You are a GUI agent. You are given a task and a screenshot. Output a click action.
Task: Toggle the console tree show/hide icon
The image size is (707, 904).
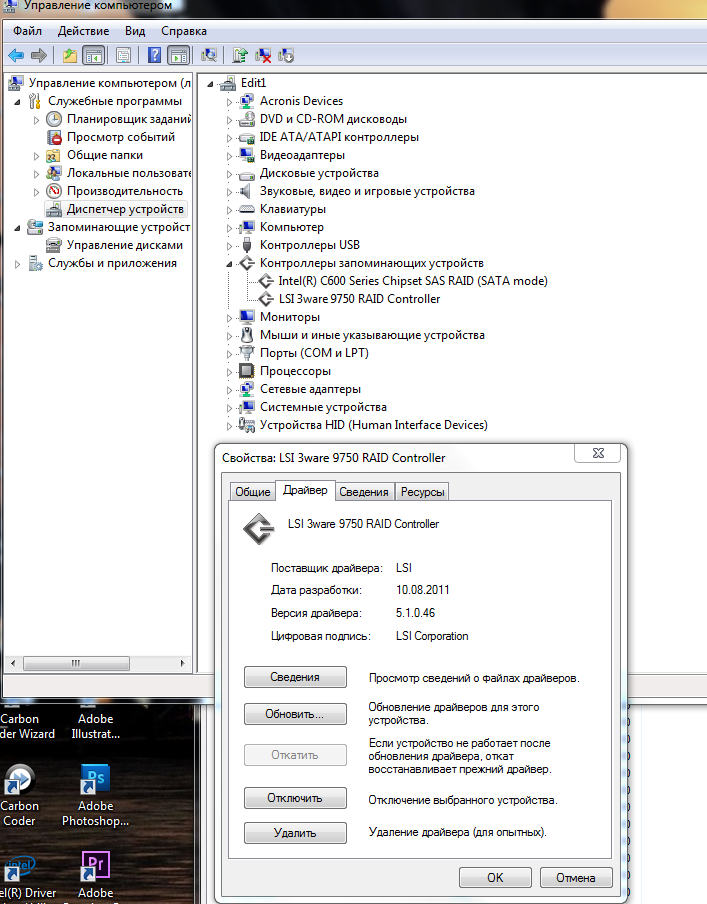(93, 55)
